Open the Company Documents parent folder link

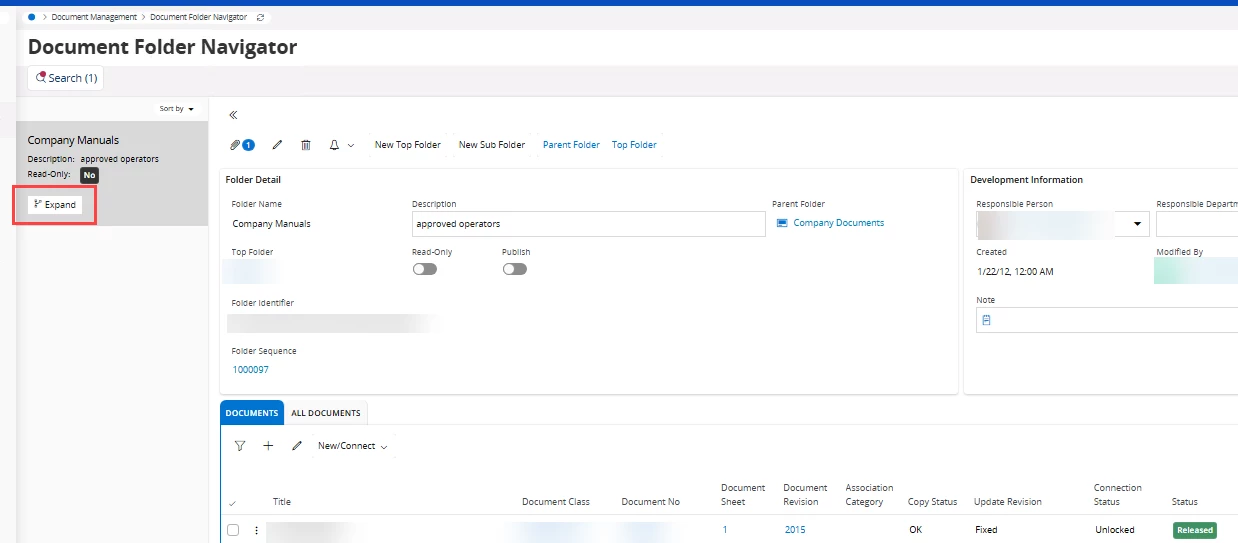(x=838, y=223)
